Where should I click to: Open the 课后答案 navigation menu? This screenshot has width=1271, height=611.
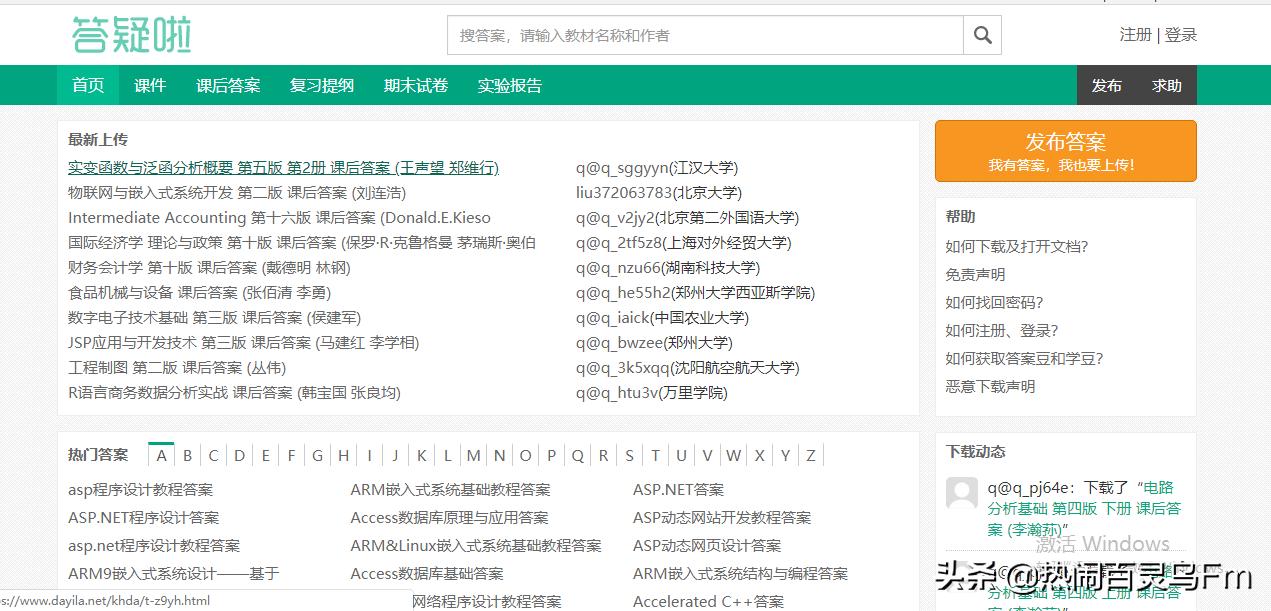pyautogui.click(x=228, y=85)
